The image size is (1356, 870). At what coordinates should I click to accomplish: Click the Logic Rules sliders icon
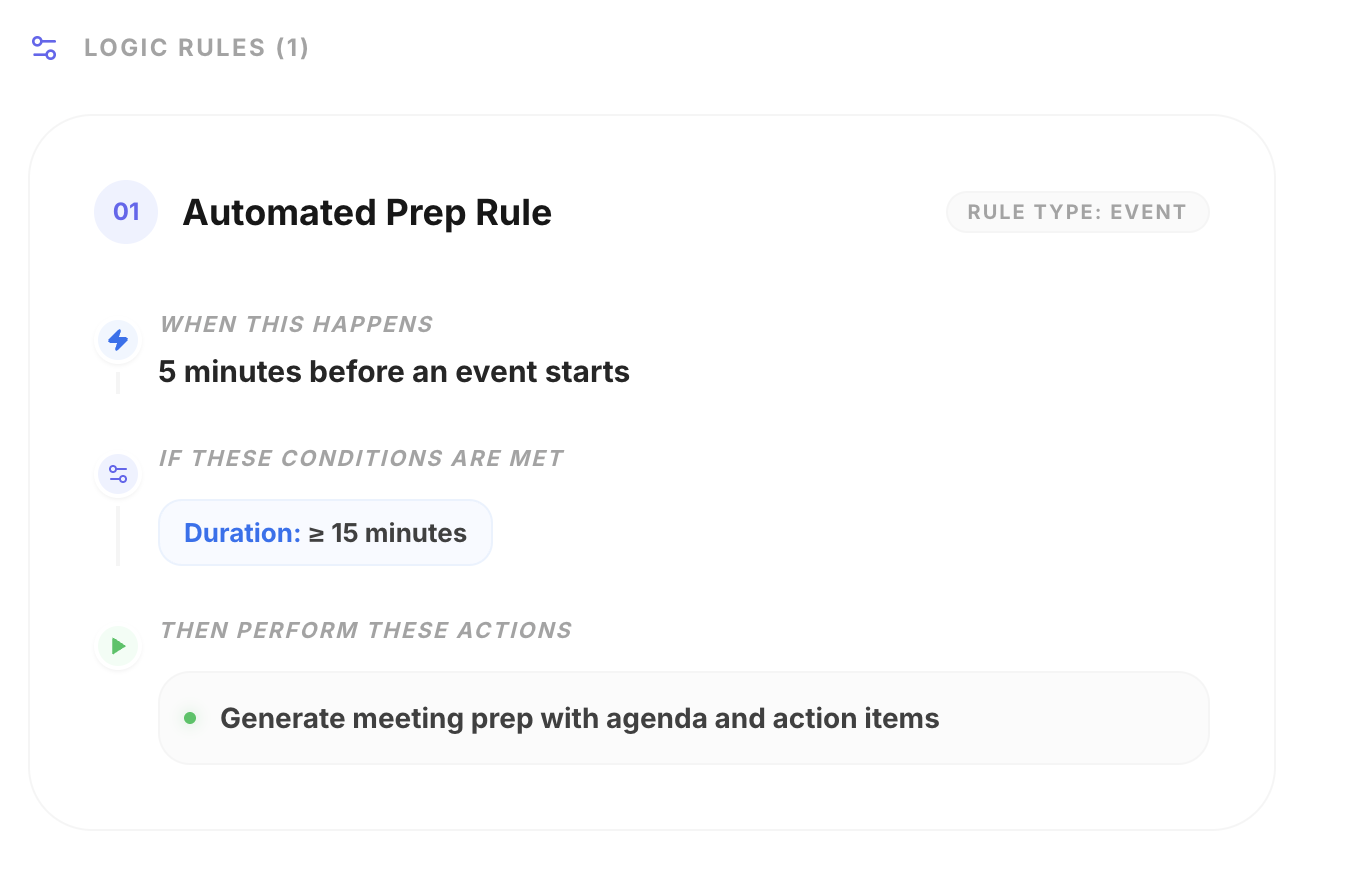click(44, 48)
